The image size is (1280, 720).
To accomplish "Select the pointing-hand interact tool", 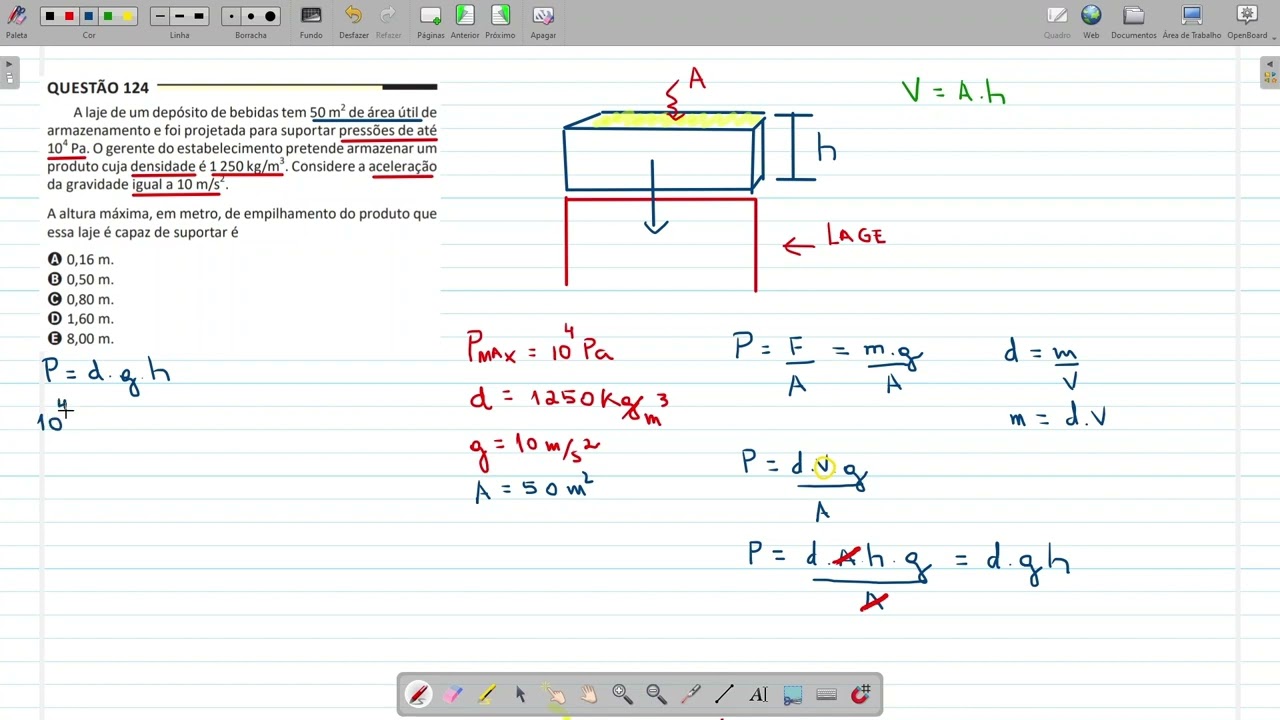I will coord(554,694).
